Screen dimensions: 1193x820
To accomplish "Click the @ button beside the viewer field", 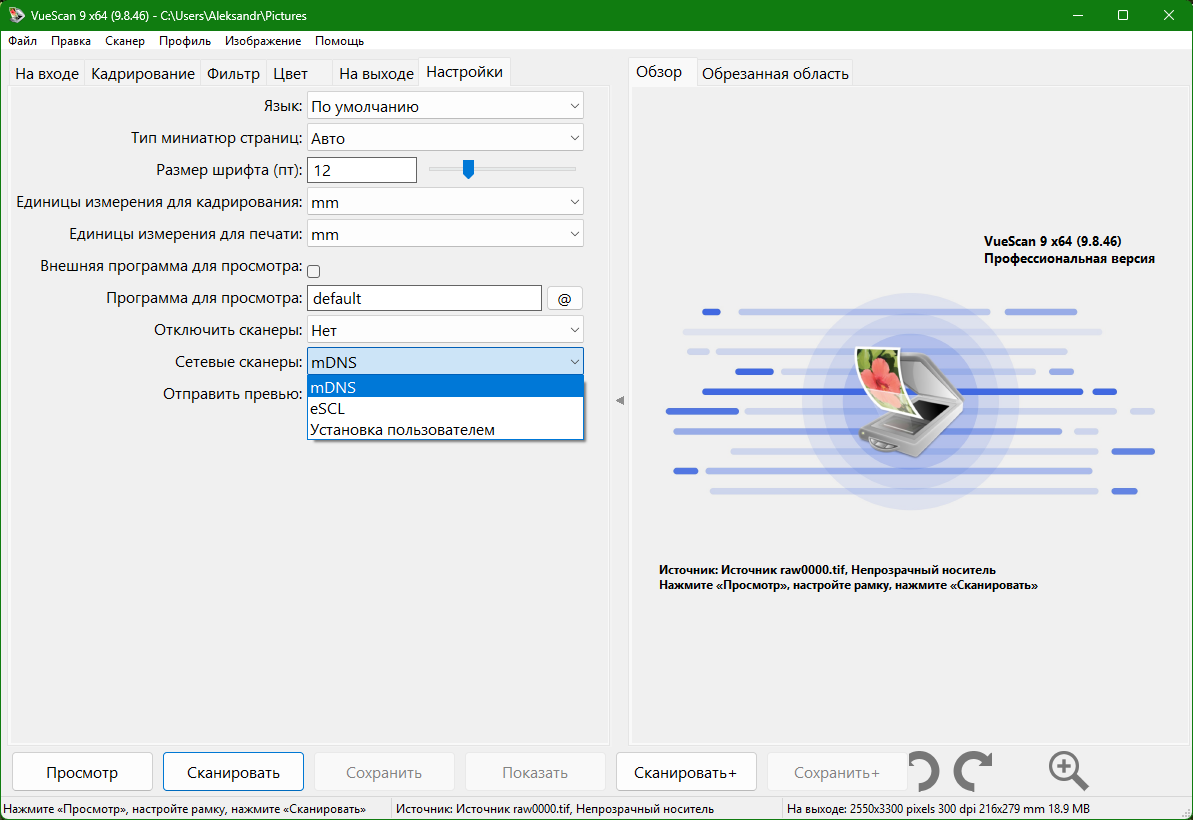I will [565, 299].
